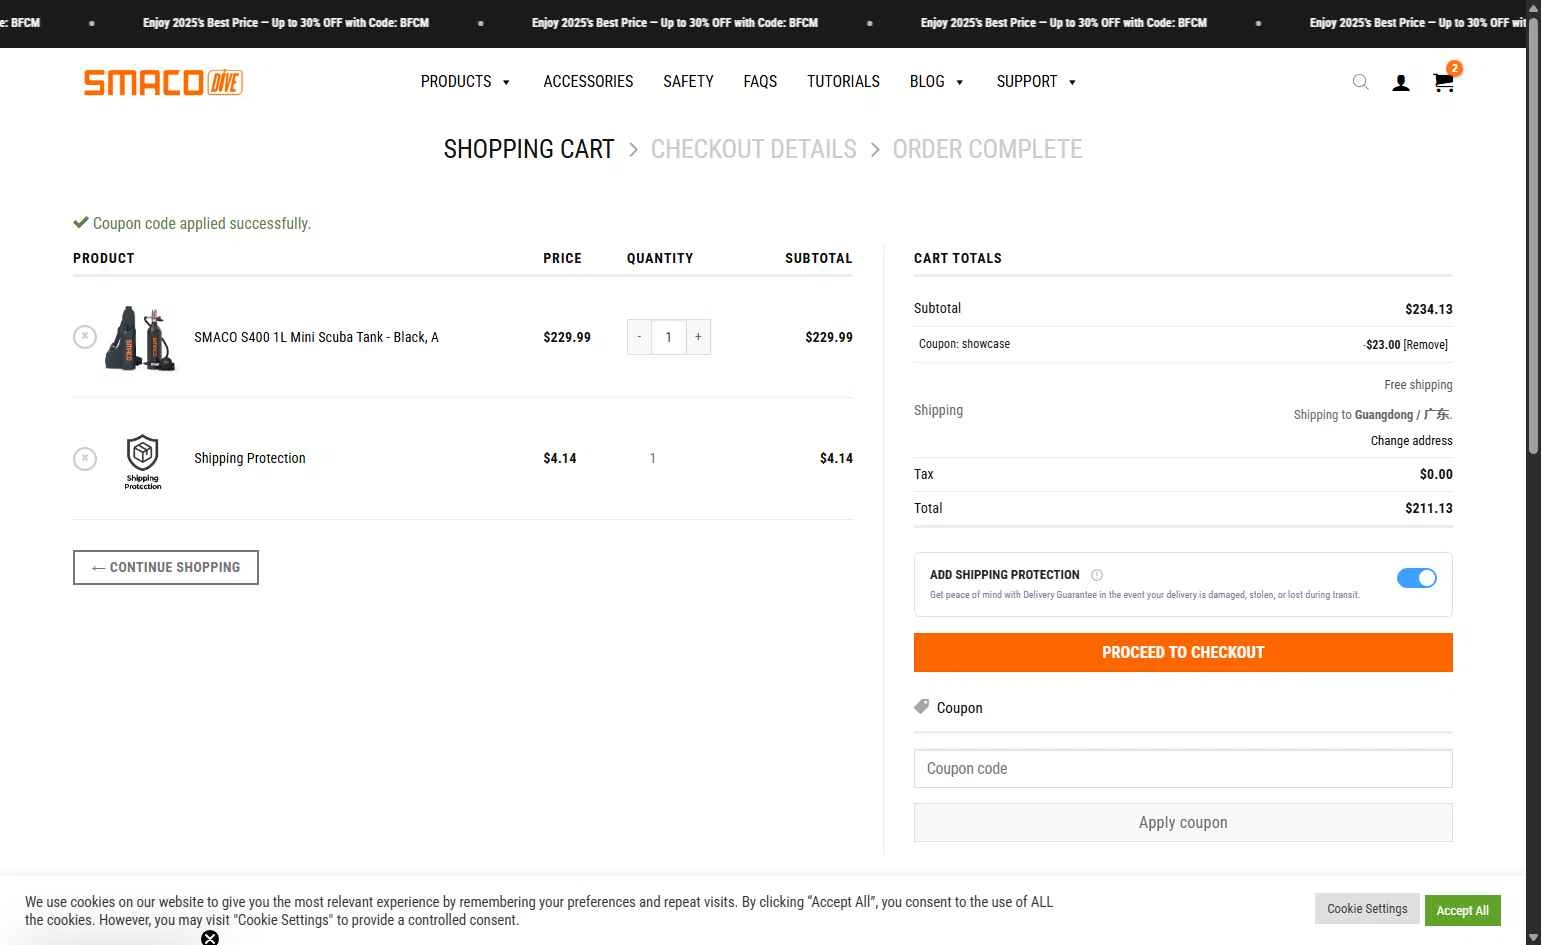Expand the Support dropdown menu
Image resolution: width=1541 pixels, height=945 pixels.
[1037, 82]
